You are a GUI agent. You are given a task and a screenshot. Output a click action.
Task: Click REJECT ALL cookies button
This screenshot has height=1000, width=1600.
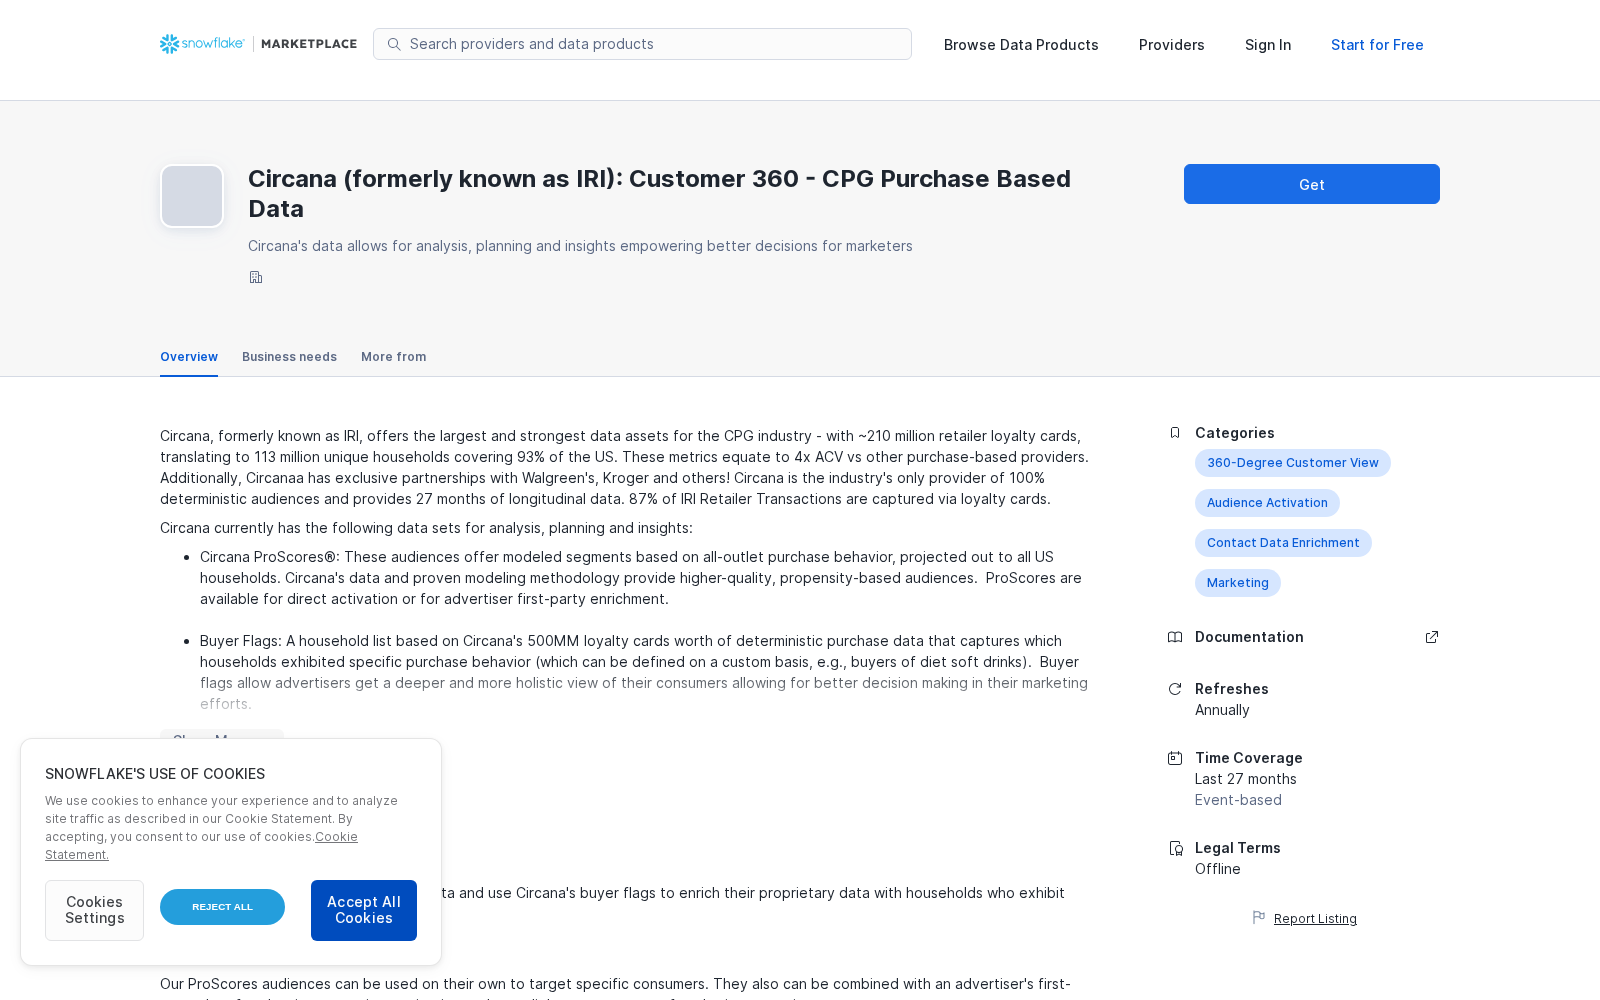[x=222, y=907]
